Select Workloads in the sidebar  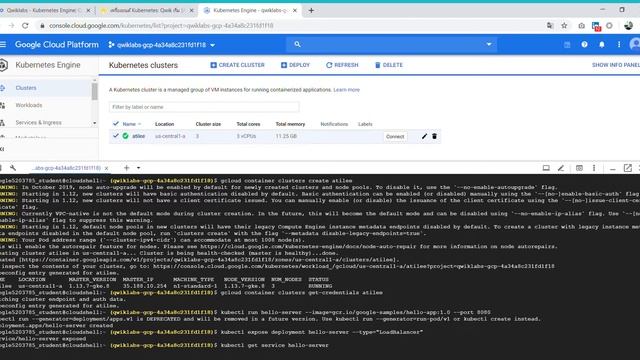click(x=29, y=105)
